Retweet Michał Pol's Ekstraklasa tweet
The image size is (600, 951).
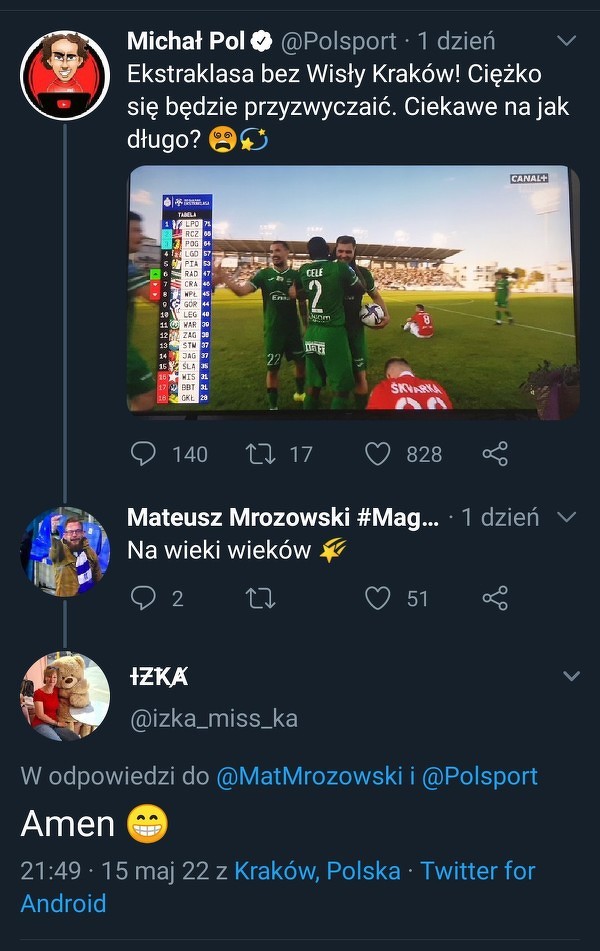pyautogui.click(x=261, y=454)
